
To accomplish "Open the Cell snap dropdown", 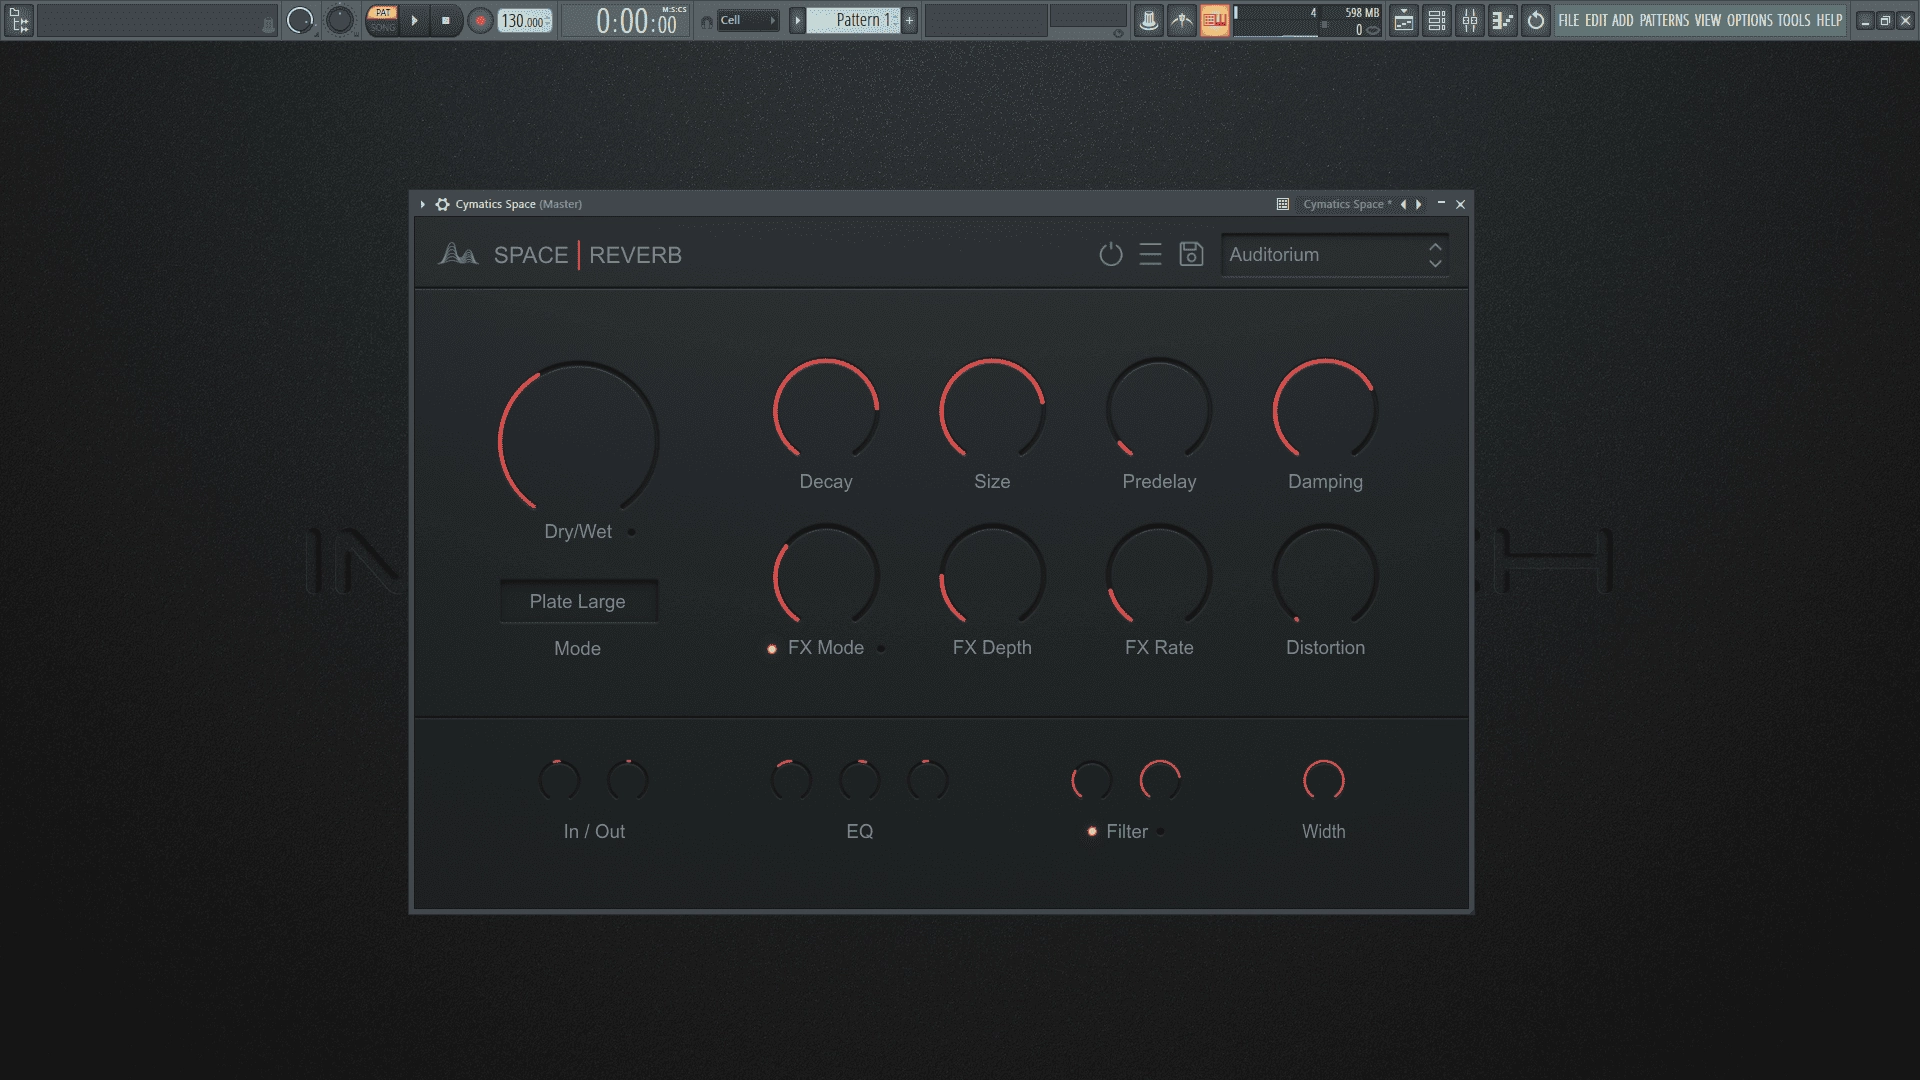I will [748, 20].
